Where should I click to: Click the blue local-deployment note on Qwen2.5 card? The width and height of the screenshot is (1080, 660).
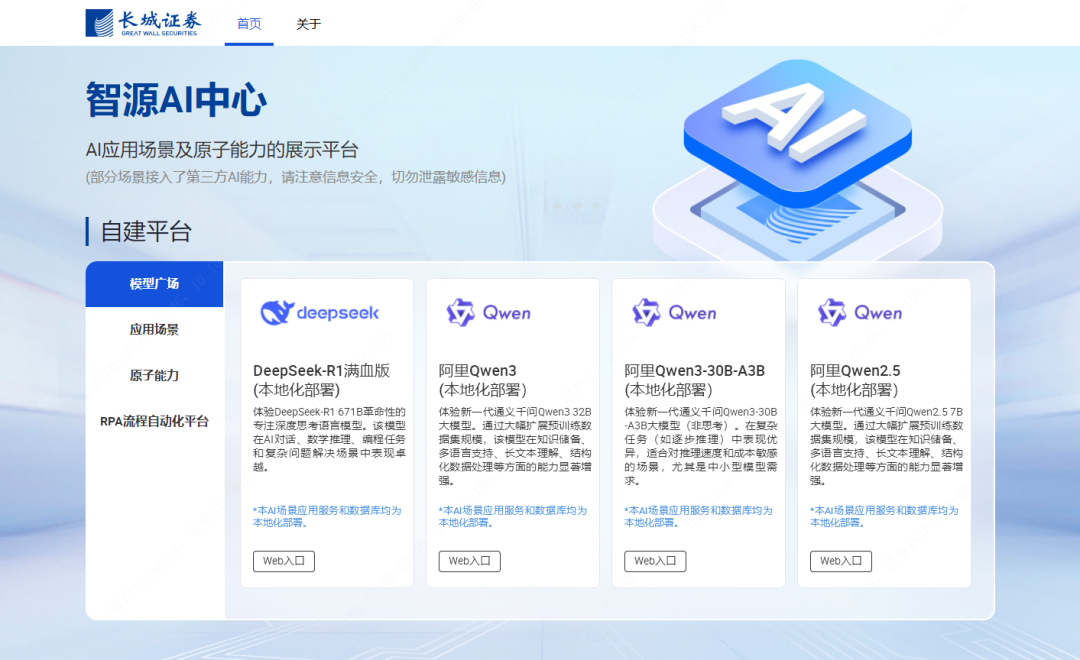[x=884, y=517]
